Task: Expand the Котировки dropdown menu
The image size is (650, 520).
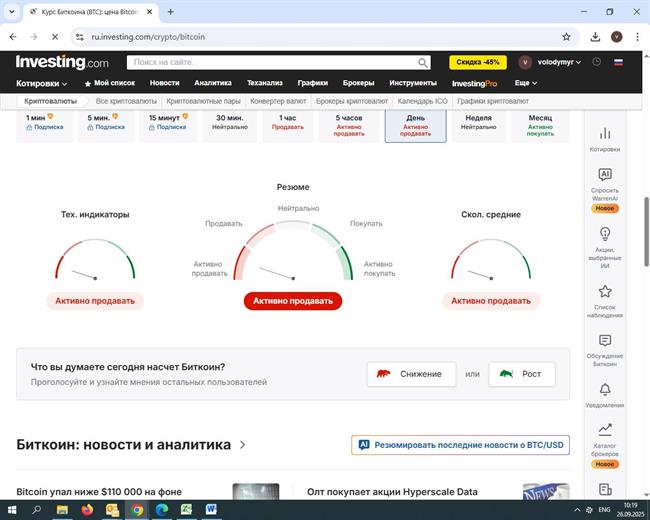Action: coord(42,83)
